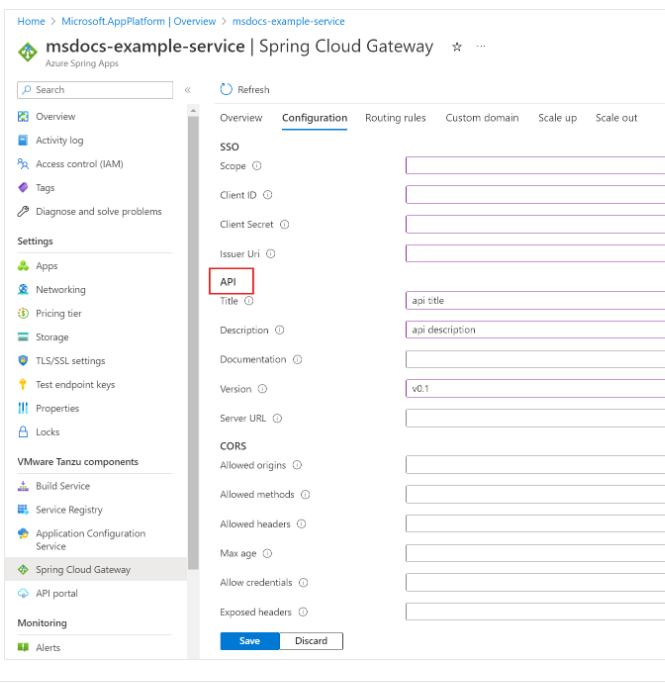Click into the Issuer Uri field
665x683 pixels.
535,254
